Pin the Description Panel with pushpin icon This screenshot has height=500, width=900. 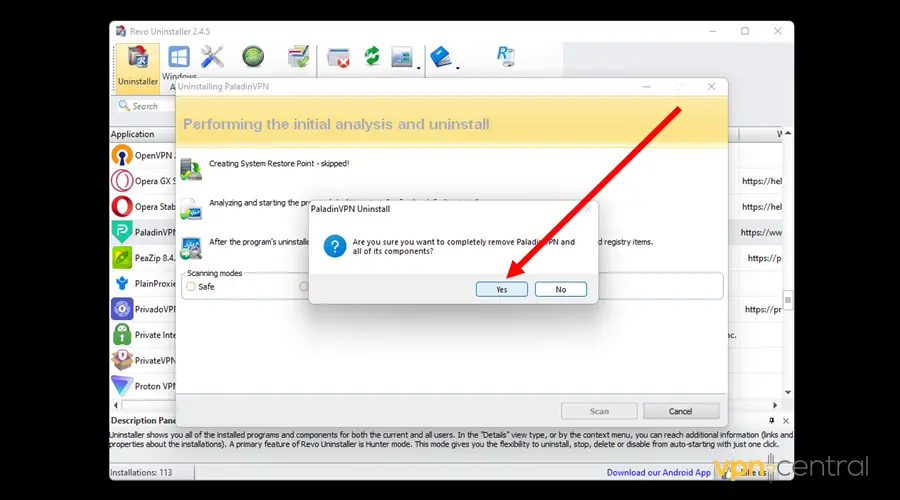click(x=771, y=421)
